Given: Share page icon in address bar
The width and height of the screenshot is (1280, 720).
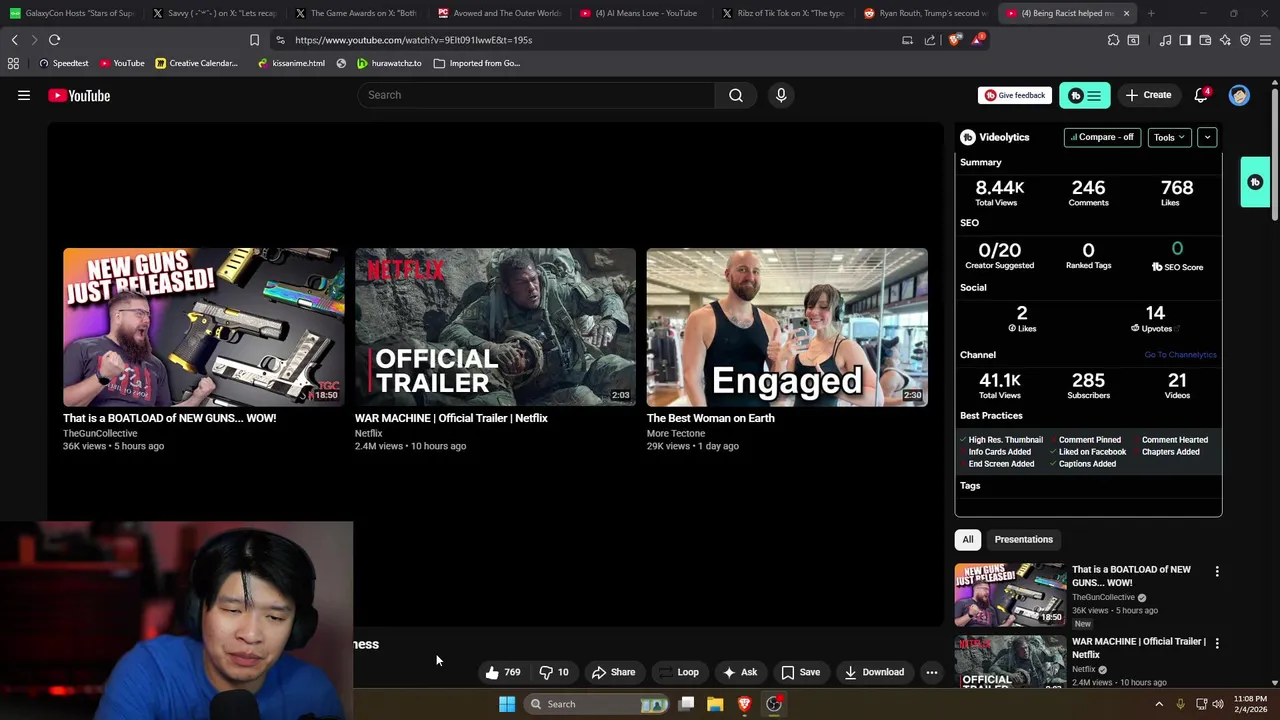Looking at the screenshot, I should 930,40.
